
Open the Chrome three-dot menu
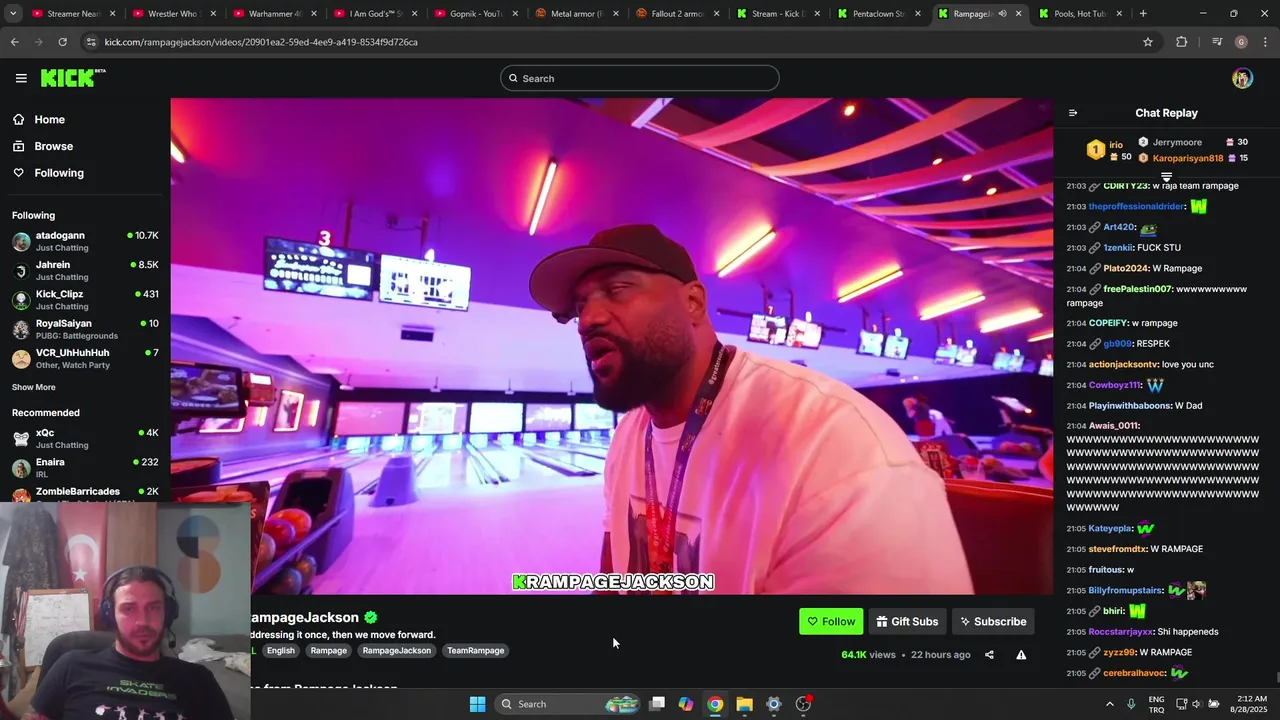[1265, 42]
